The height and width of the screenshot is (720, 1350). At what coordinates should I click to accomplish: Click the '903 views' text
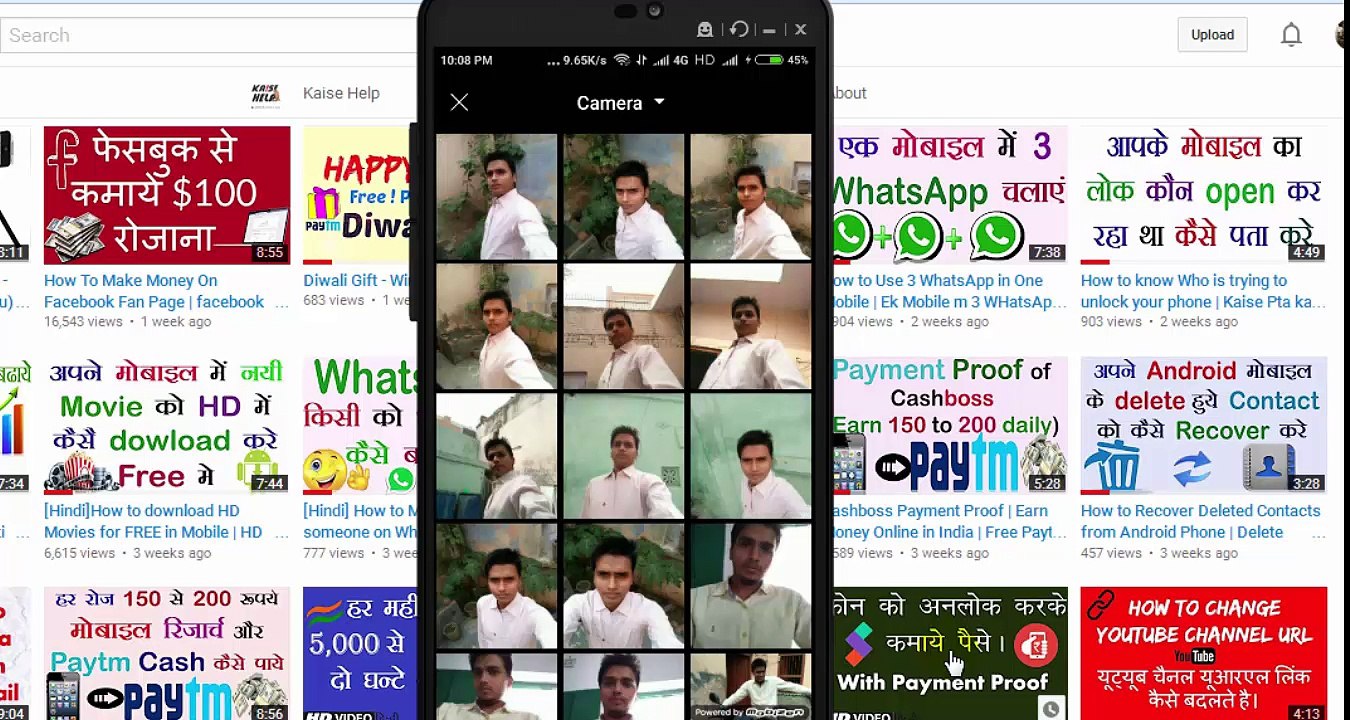tap(1111, 322)
